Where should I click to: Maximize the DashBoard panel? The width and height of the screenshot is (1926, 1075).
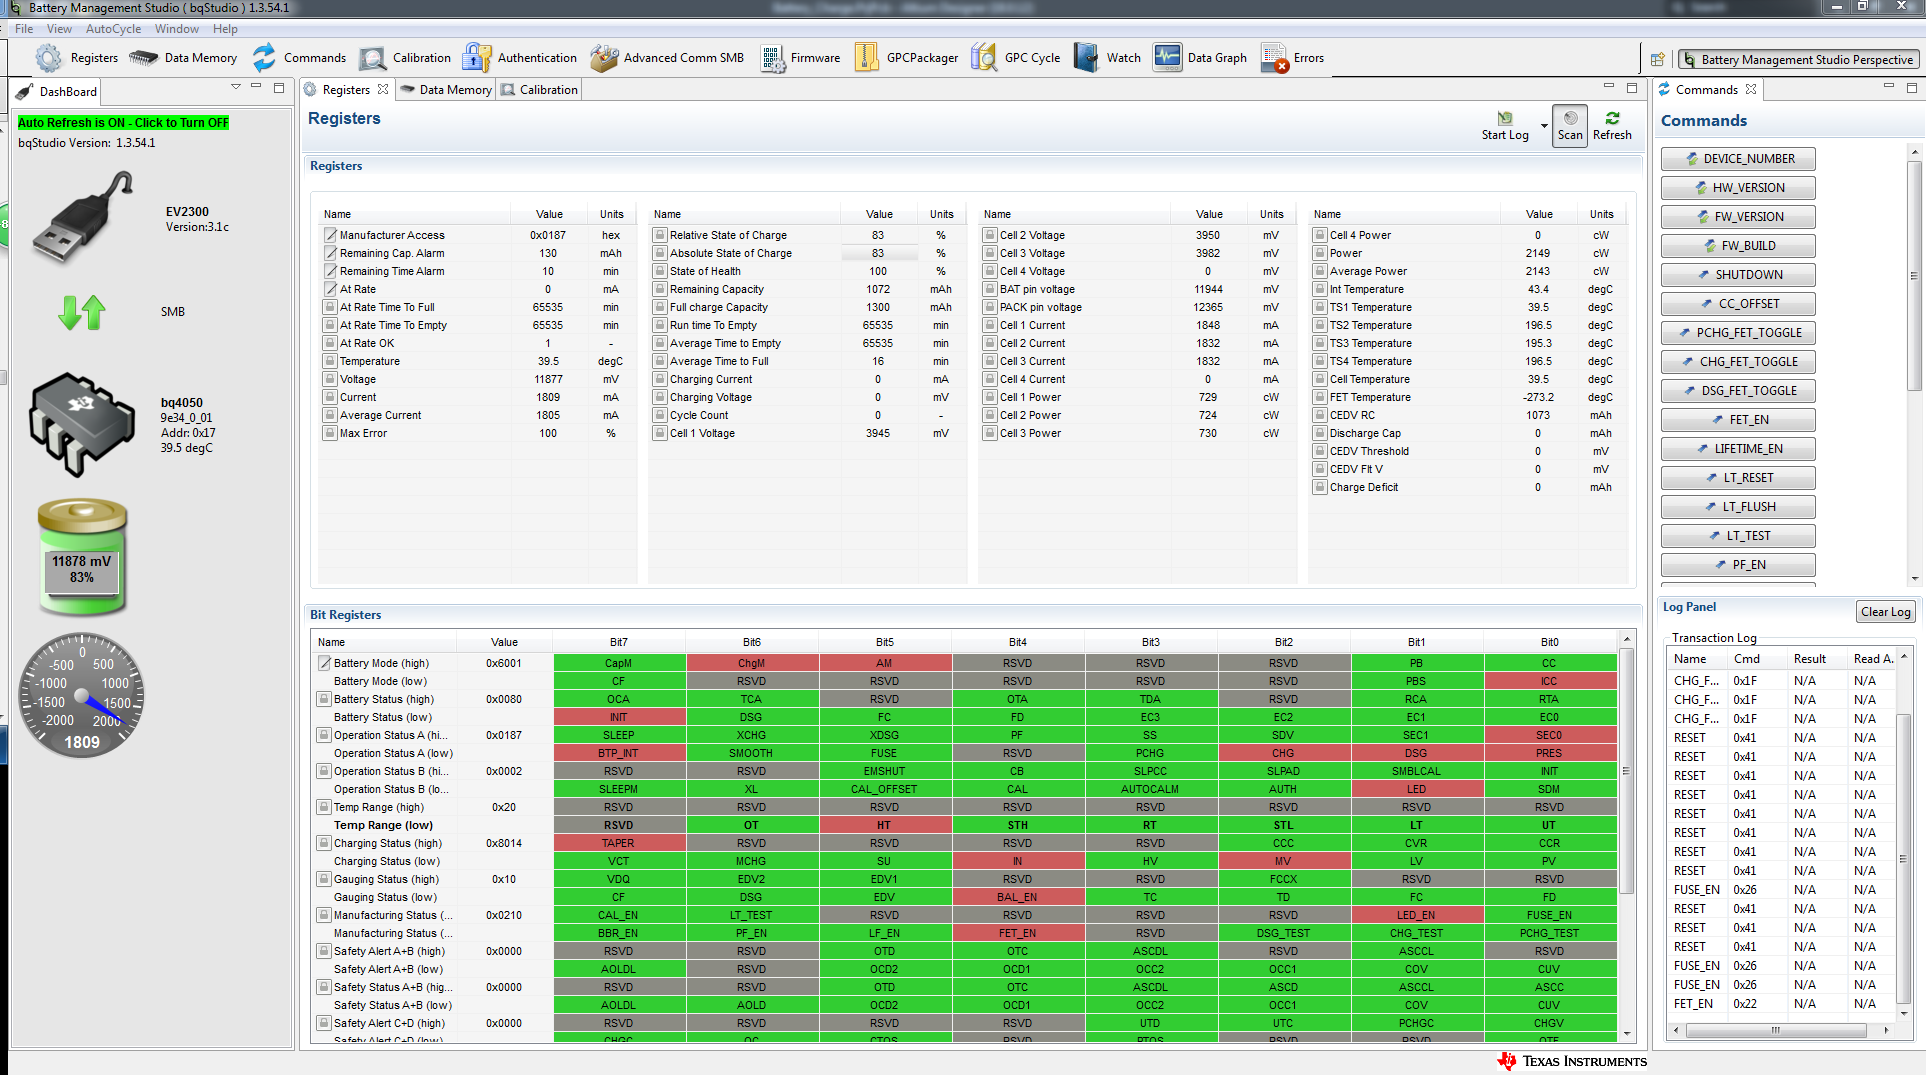click(279, 87)
